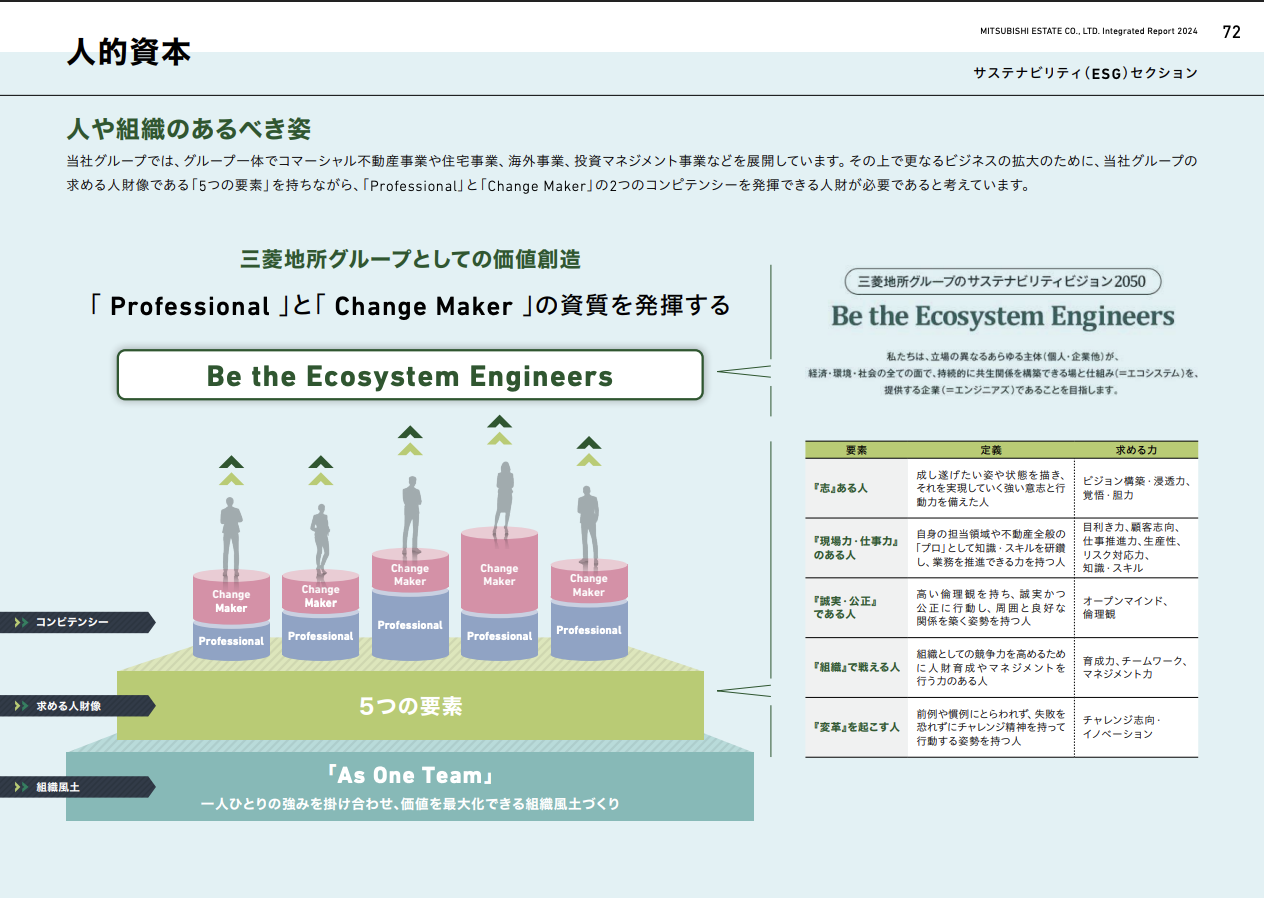Click the 『組織』で戦える人 row label
This screenshot has width=1264, height=898.
click(856, 667)
